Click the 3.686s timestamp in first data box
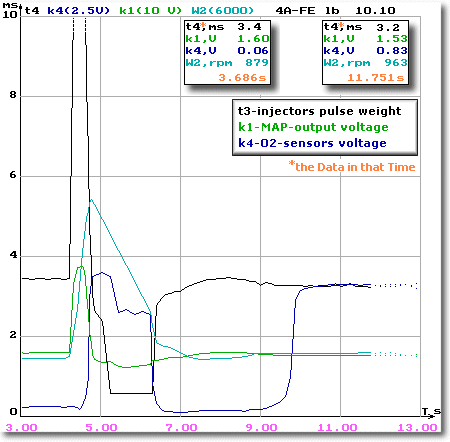This screenshot has height=442, width=450. click(x=242, y=78)
